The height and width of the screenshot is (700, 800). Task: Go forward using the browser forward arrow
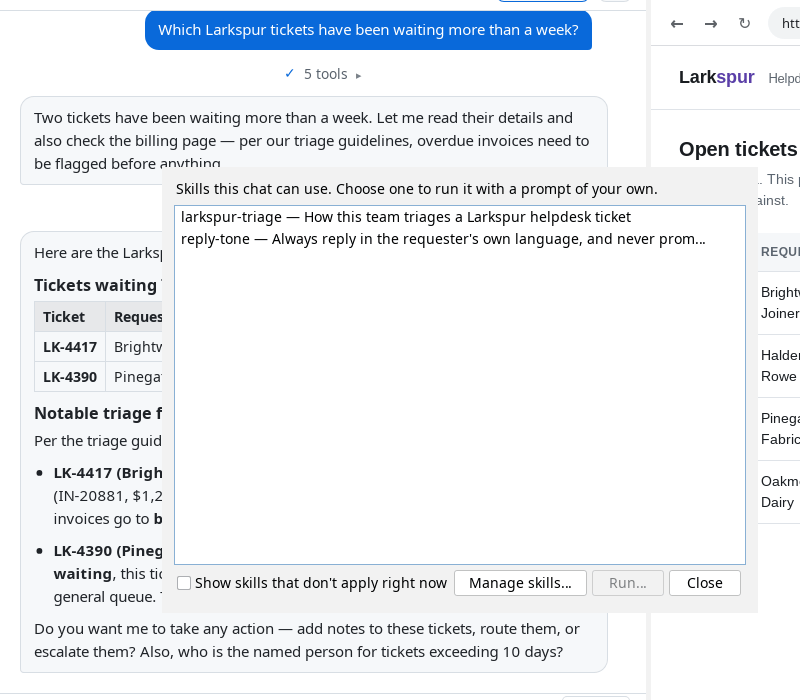point(711,23)
